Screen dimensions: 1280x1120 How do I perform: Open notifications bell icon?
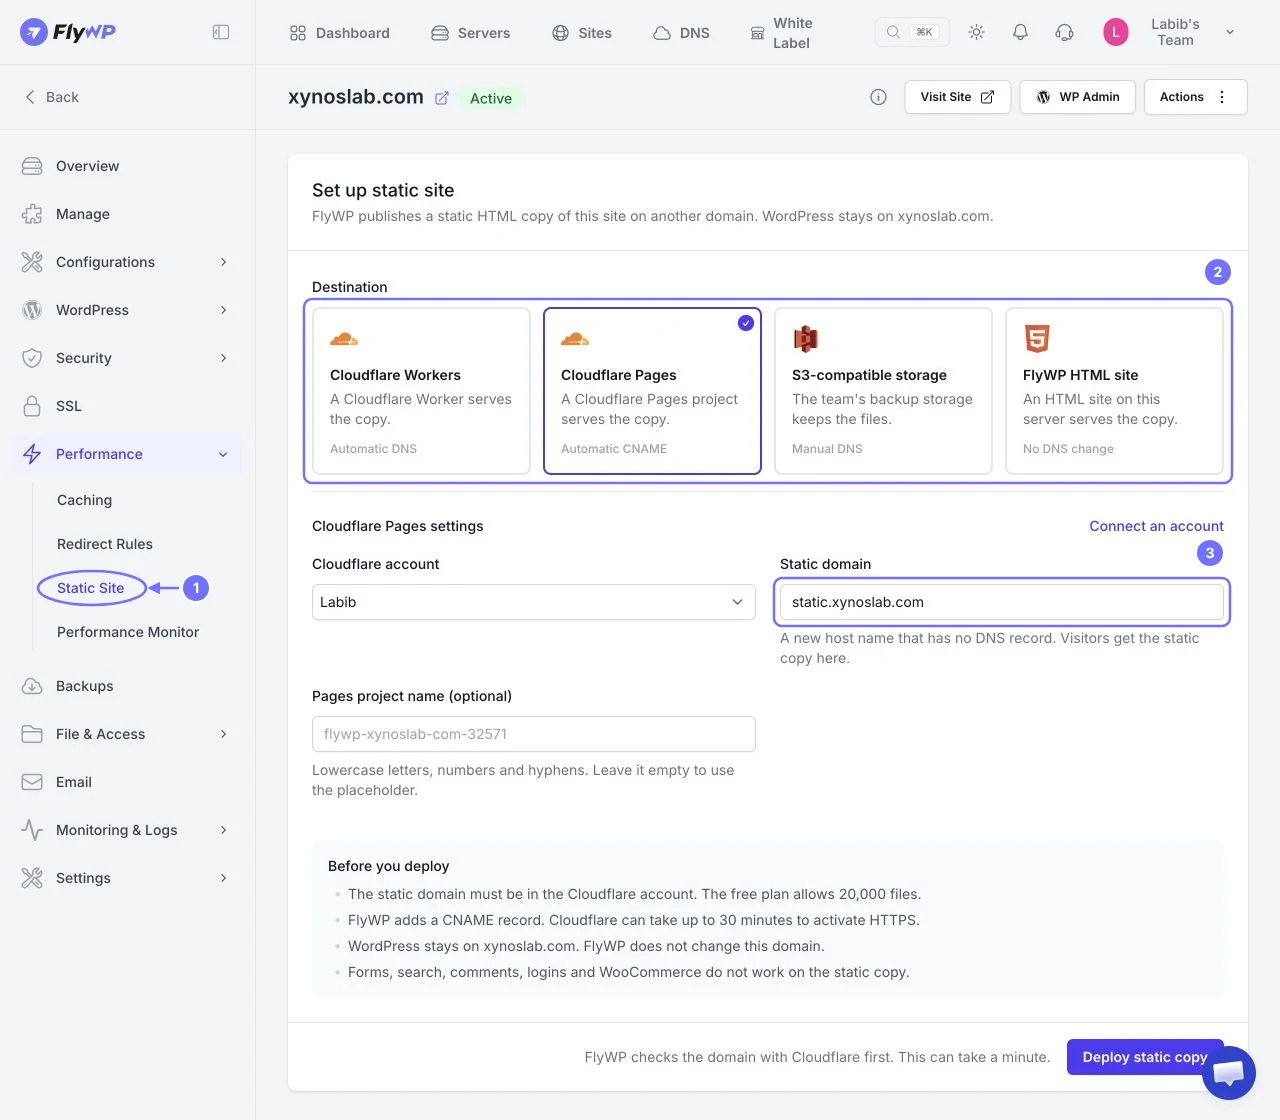click(1020, 32)
